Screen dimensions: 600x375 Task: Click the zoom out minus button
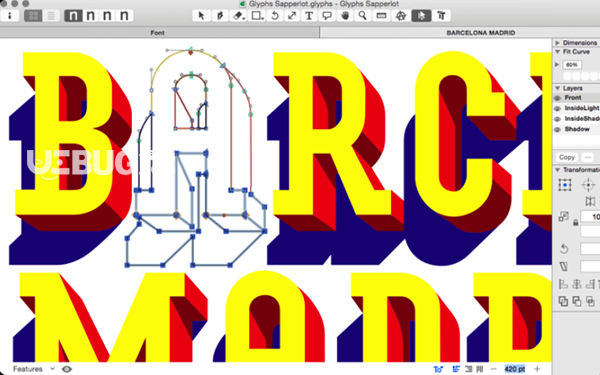493,369
